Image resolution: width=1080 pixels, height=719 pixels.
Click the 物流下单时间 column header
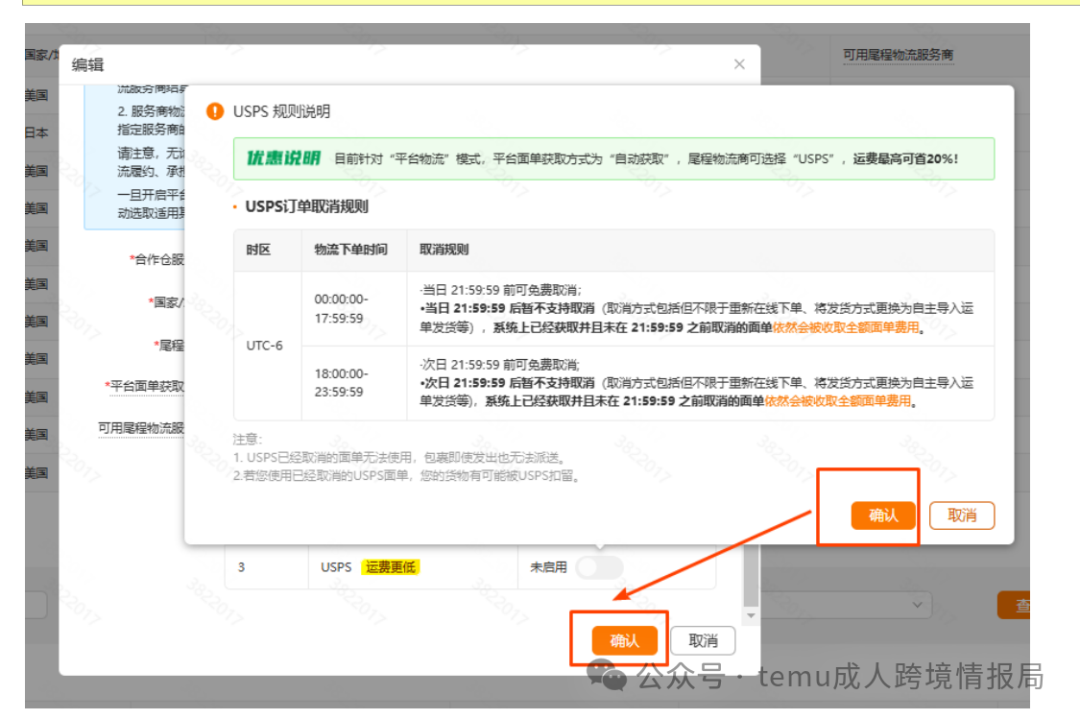click(x=351, y=249)
